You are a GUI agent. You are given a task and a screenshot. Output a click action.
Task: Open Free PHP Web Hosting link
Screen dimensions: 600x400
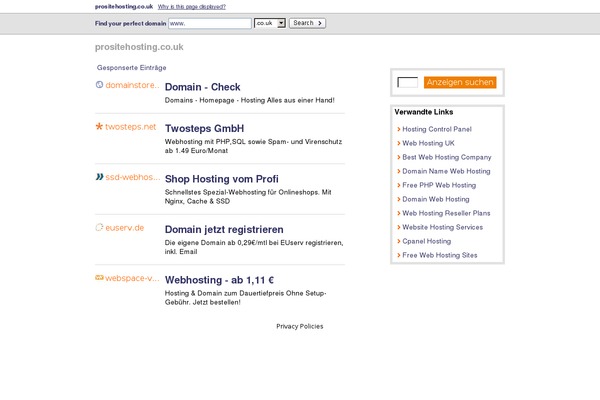click(439, 185)
